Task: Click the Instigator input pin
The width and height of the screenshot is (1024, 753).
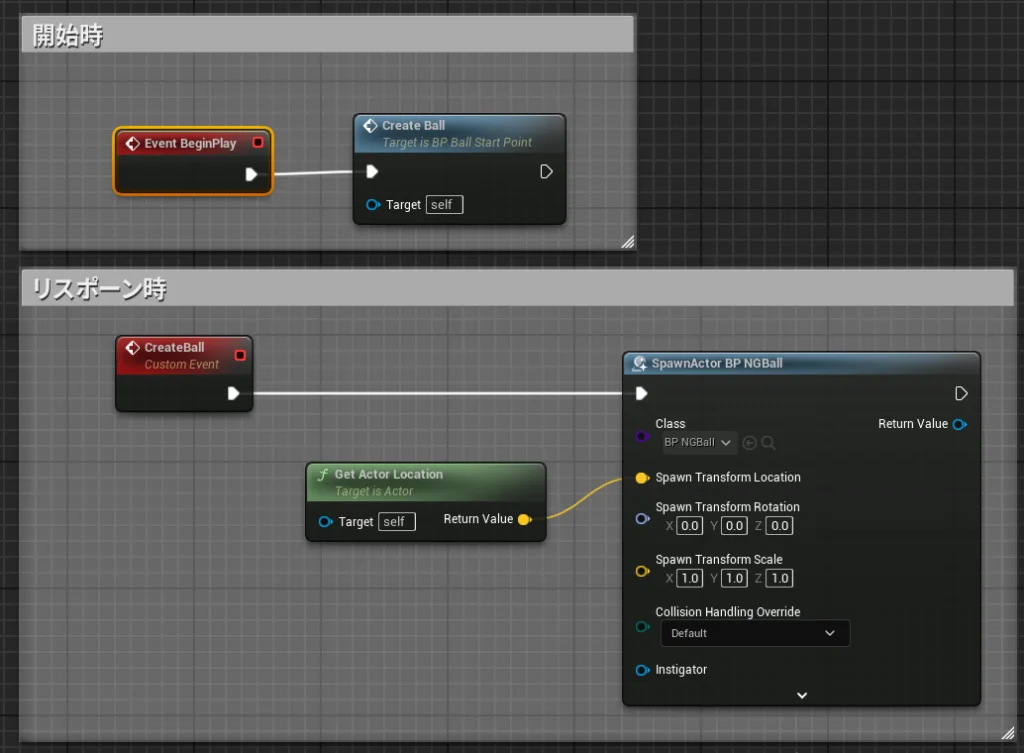Action: point(642,670)
